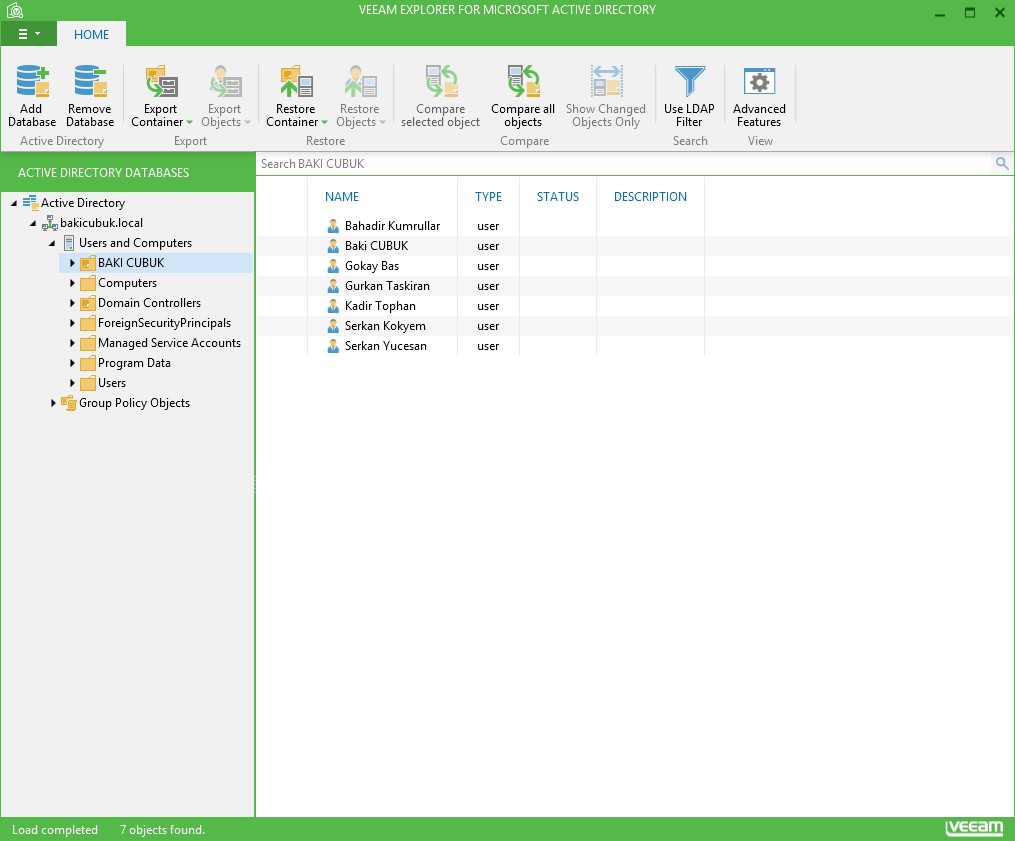
Task: Expand the Computers container
Action: (72, 284)
